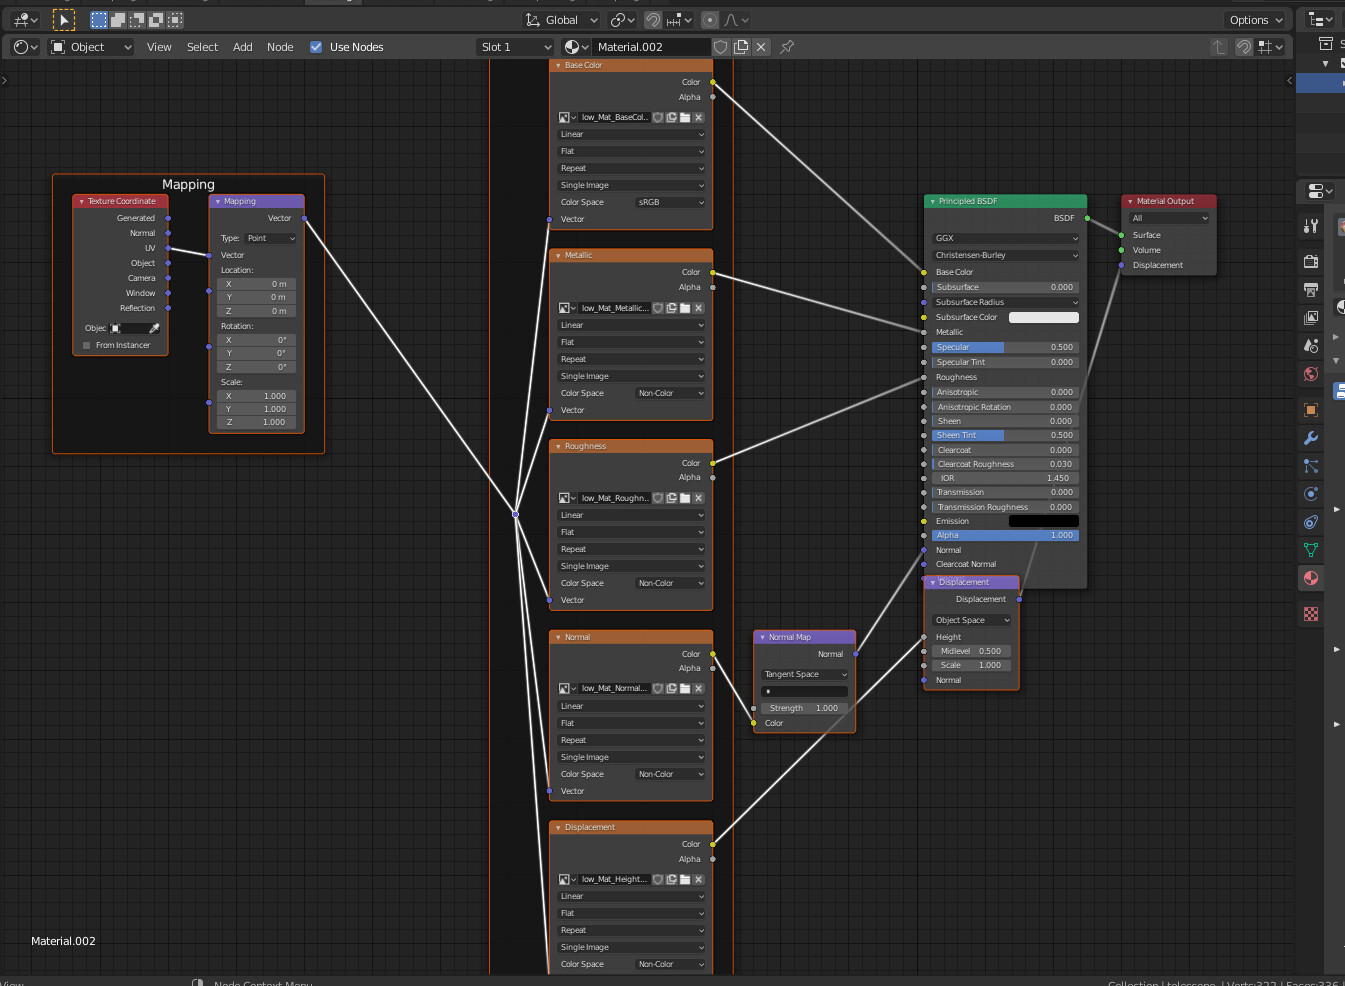Image resolution: width=1345 pixels, height=986 pixels.
Task: Click the white Subsurface Color swatch
Action: 1043,318
